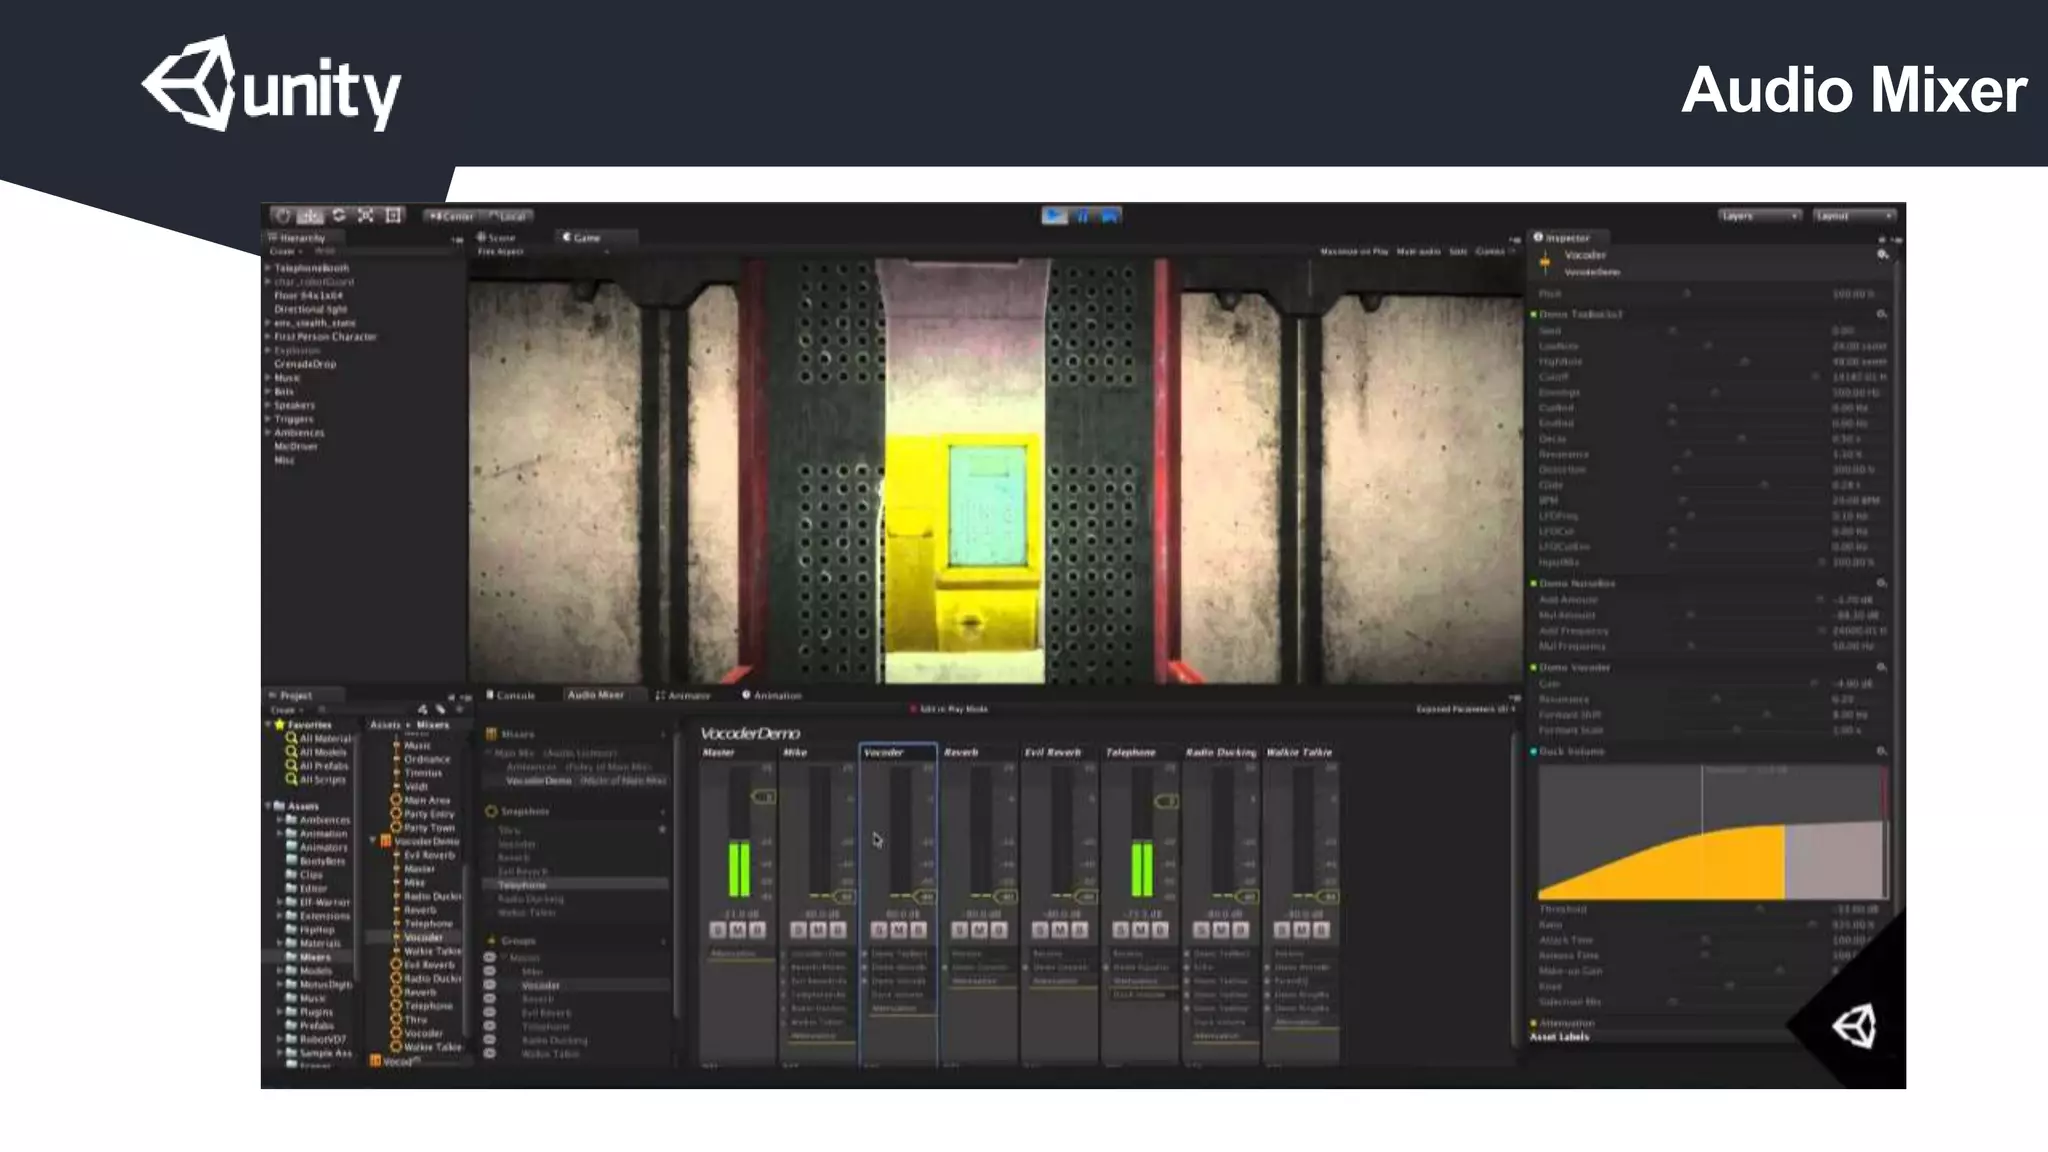The height and width of the screenshot is (1152, 2048).
Task: Open the Layers dropdown
Action: click(1759, 216)
